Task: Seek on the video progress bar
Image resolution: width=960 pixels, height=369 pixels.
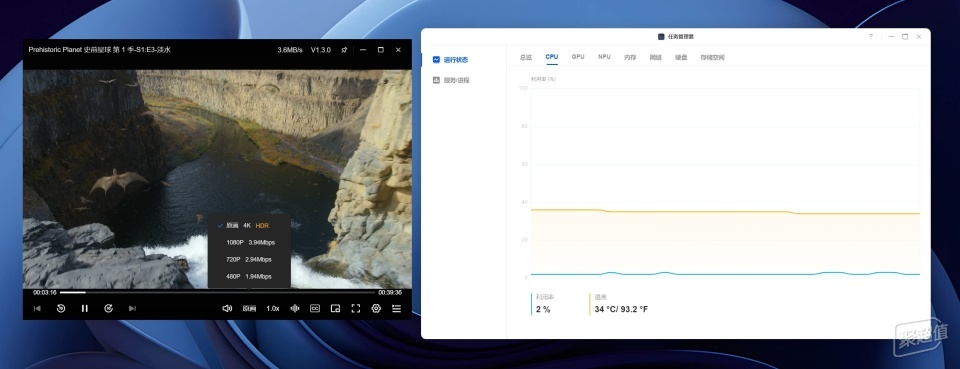Action: 217,293
